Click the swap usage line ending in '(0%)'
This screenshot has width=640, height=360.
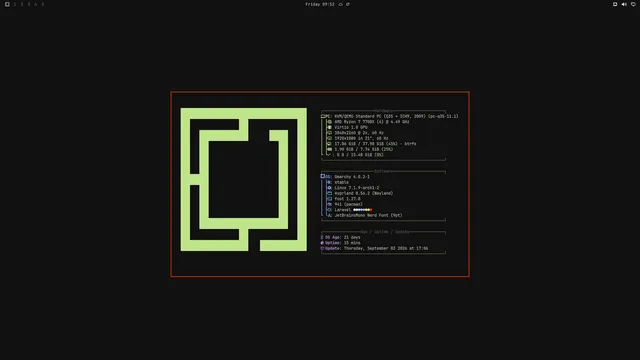pyautogui.click(x=360, y=155)
